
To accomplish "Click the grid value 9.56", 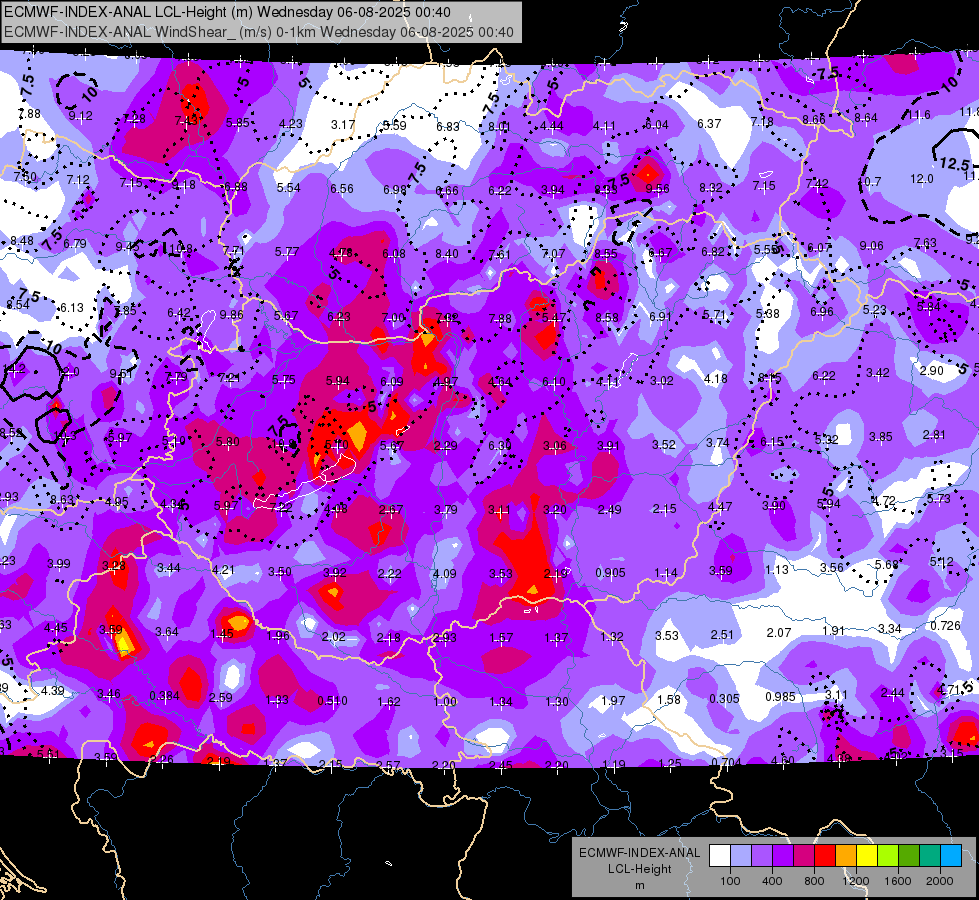I will [x=657, y=189].
